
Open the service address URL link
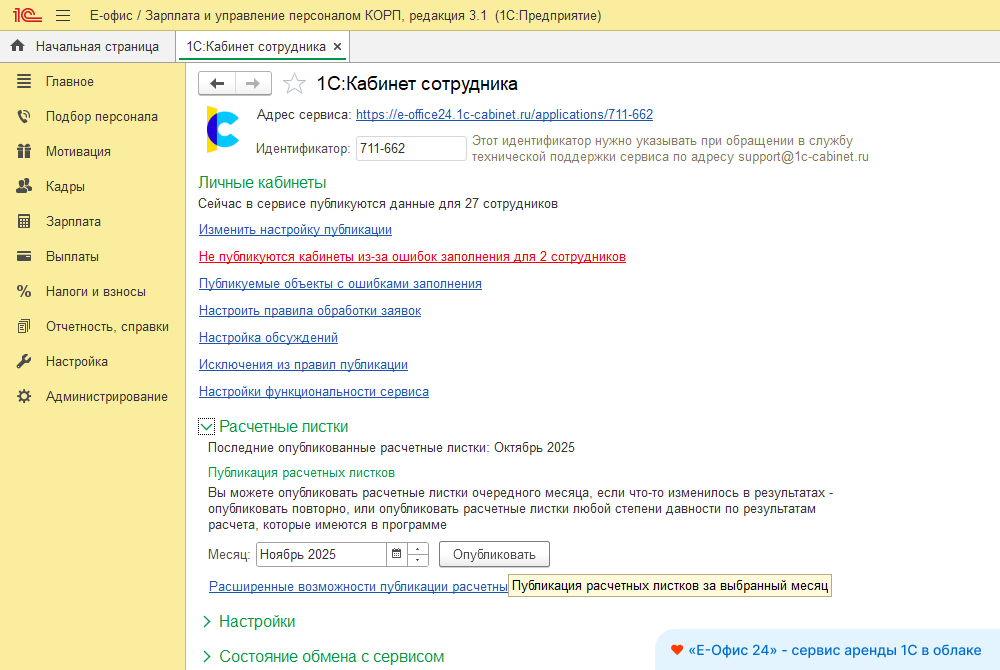tap(504, 115)
